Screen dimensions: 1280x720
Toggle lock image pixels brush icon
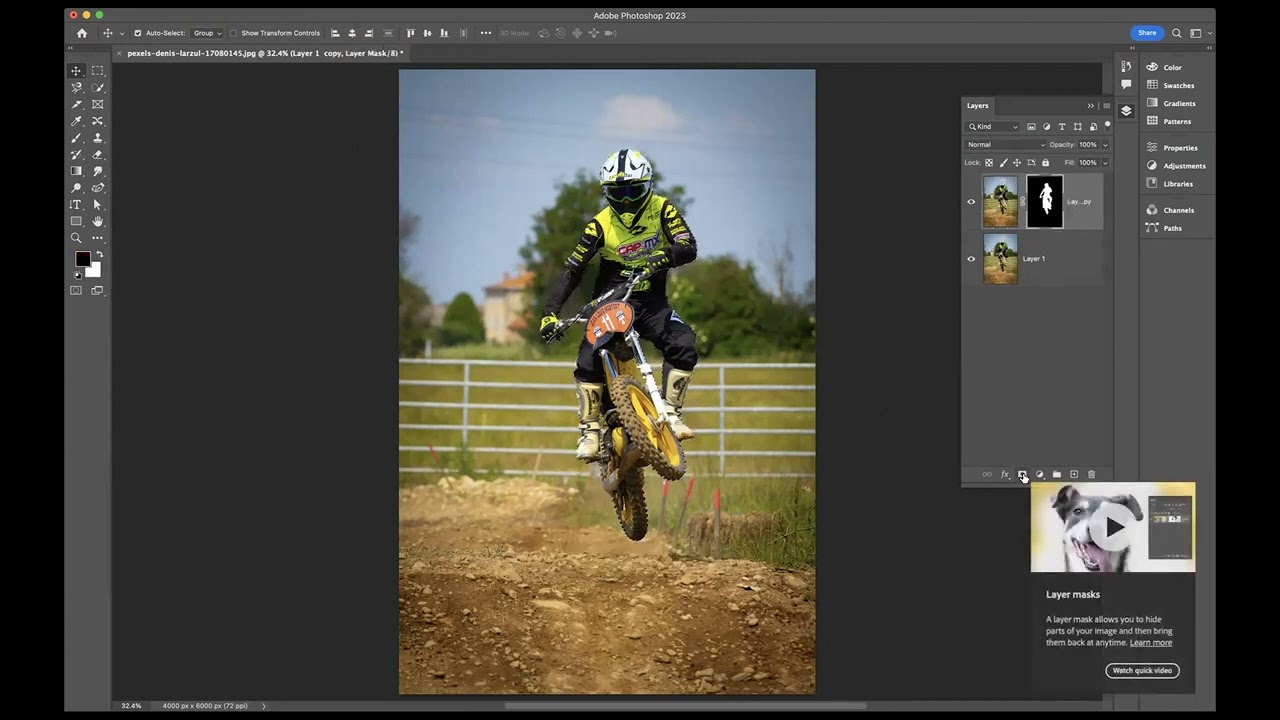(x=1003, y=162)
